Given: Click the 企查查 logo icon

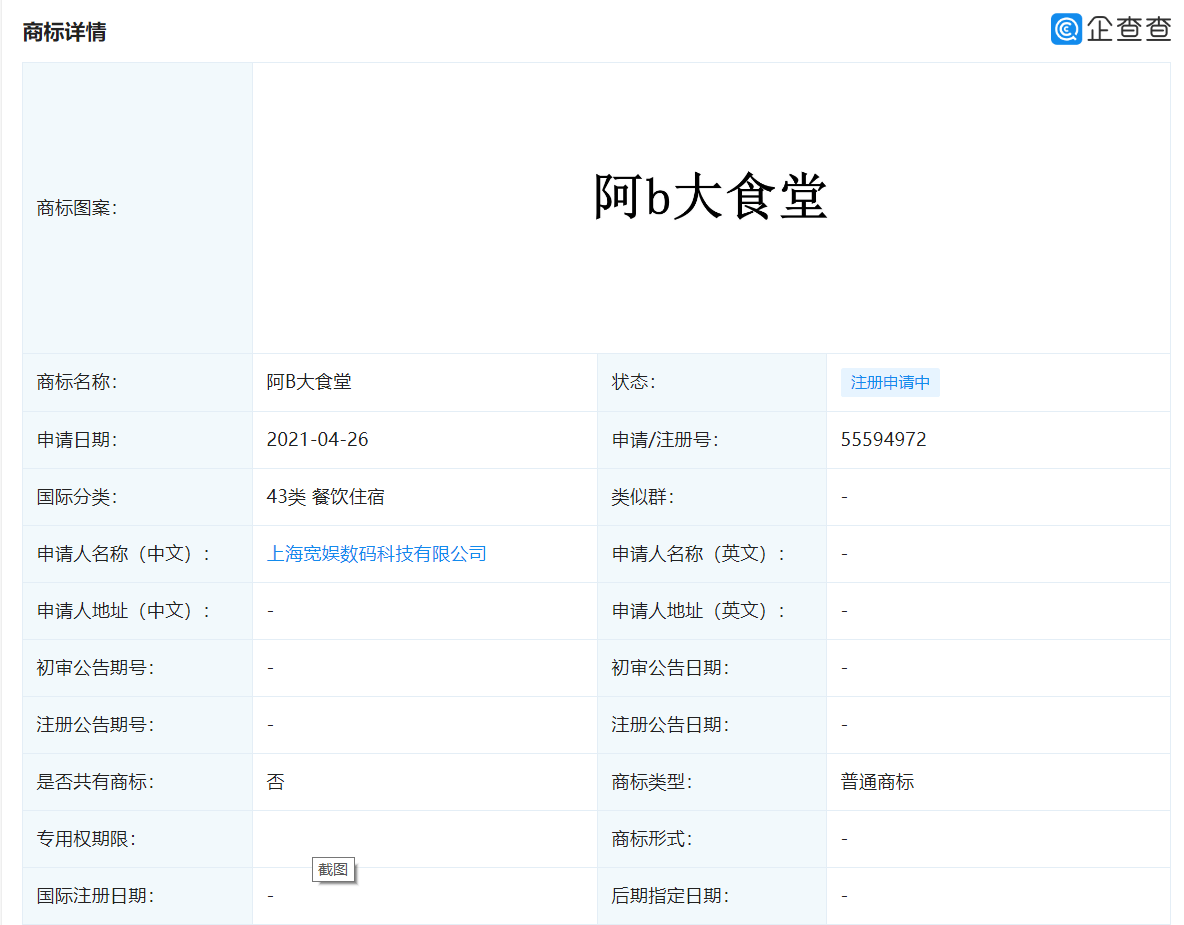Looking at the screenshot, I should pyautogui.click(x=1066, y=29).
